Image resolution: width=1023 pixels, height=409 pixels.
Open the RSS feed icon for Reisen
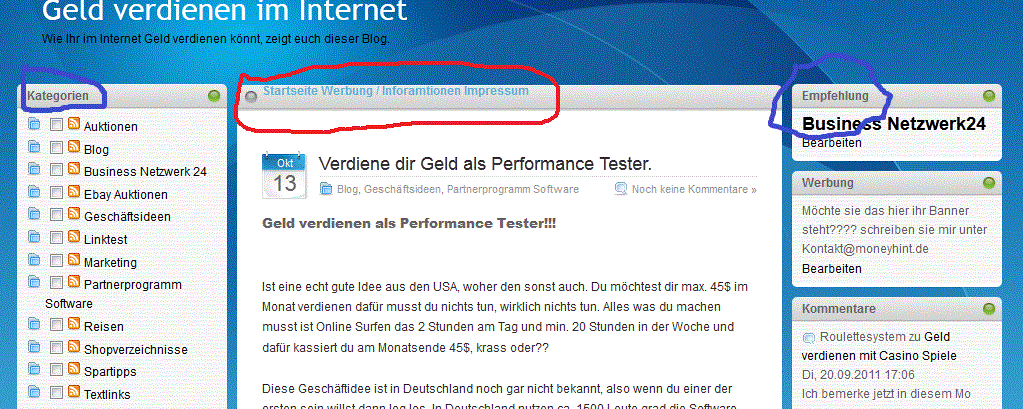[x=74, y=324]
